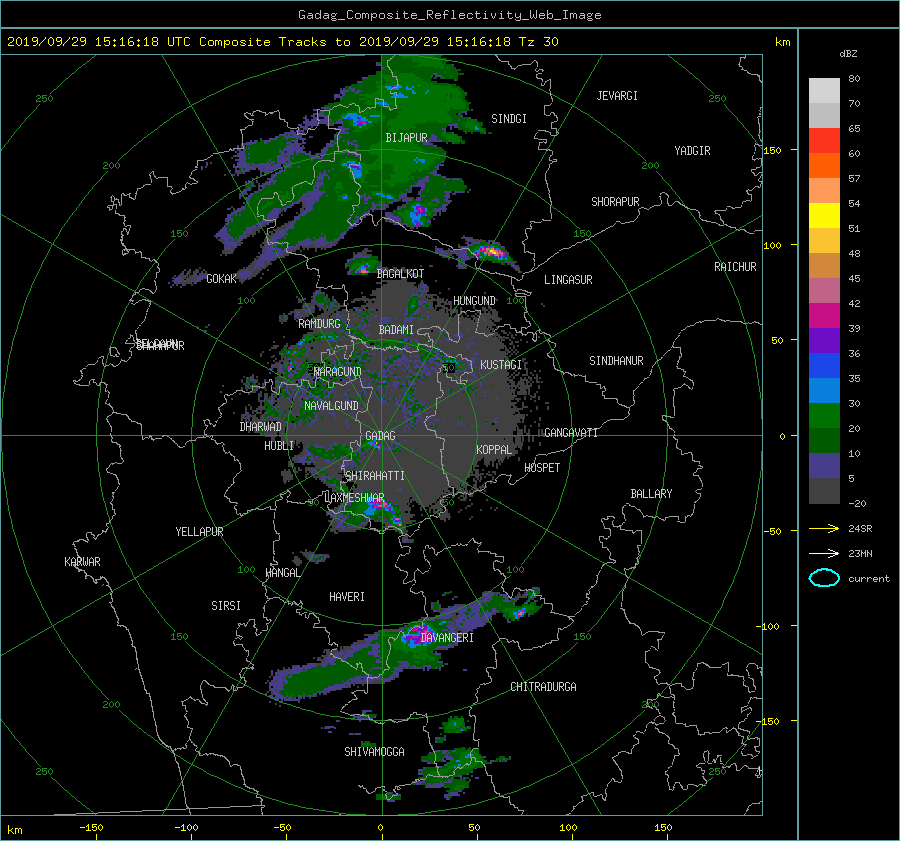Click the GADAG radar center label

pyautogui.click(x=380, y=436)
